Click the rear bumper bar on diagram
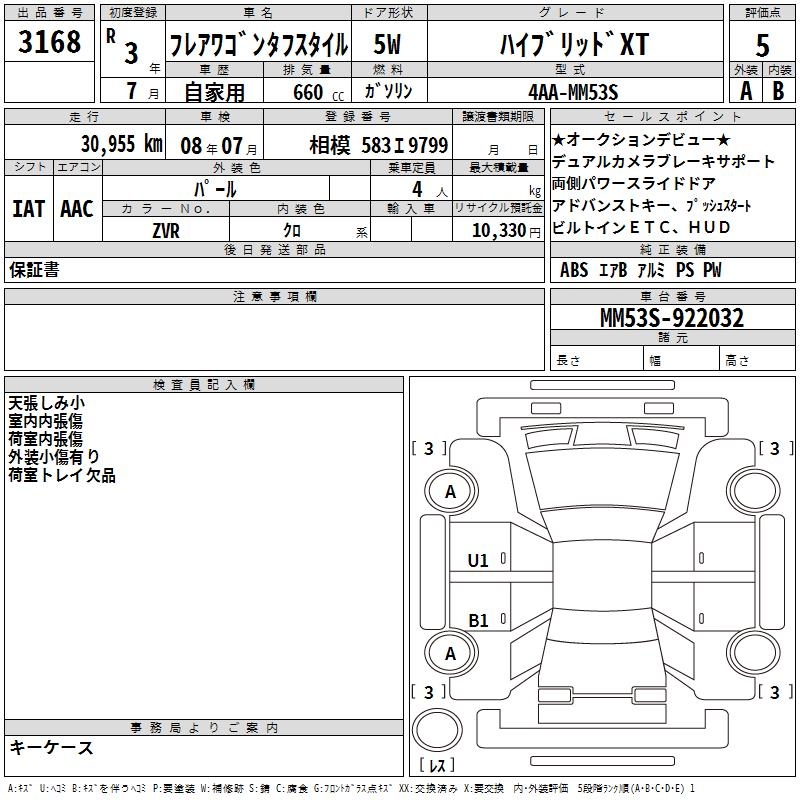This screenshot has height=800, width=800. click(x=602, y=761)
